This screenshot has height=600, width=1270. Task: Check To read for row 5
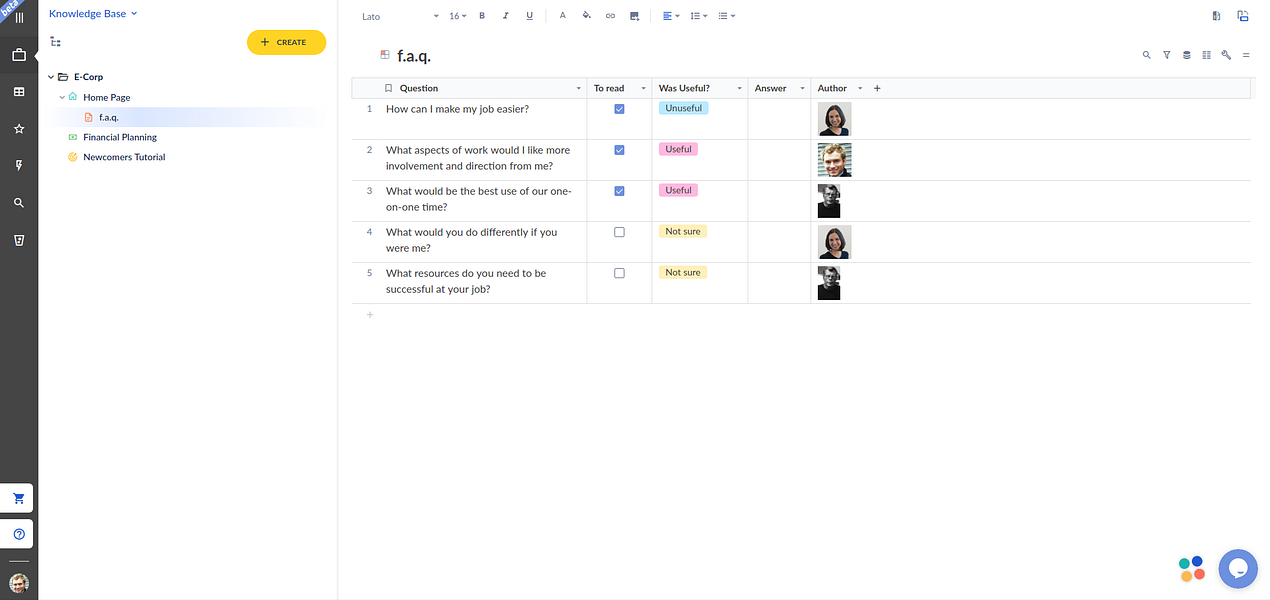pyautogui.click(x=619, y=273)
